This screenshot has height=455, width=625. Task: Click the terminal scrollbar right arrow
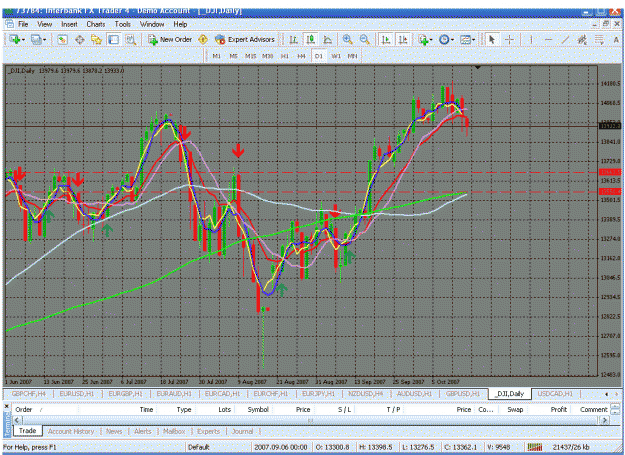point(605,420)
